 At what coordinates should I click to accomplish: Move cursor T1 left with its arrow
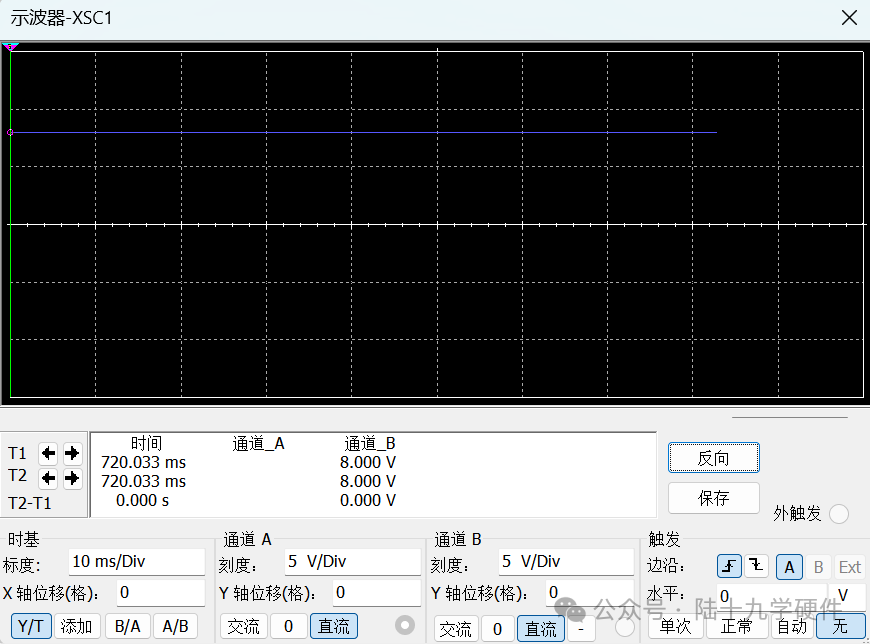coord(48,454)
